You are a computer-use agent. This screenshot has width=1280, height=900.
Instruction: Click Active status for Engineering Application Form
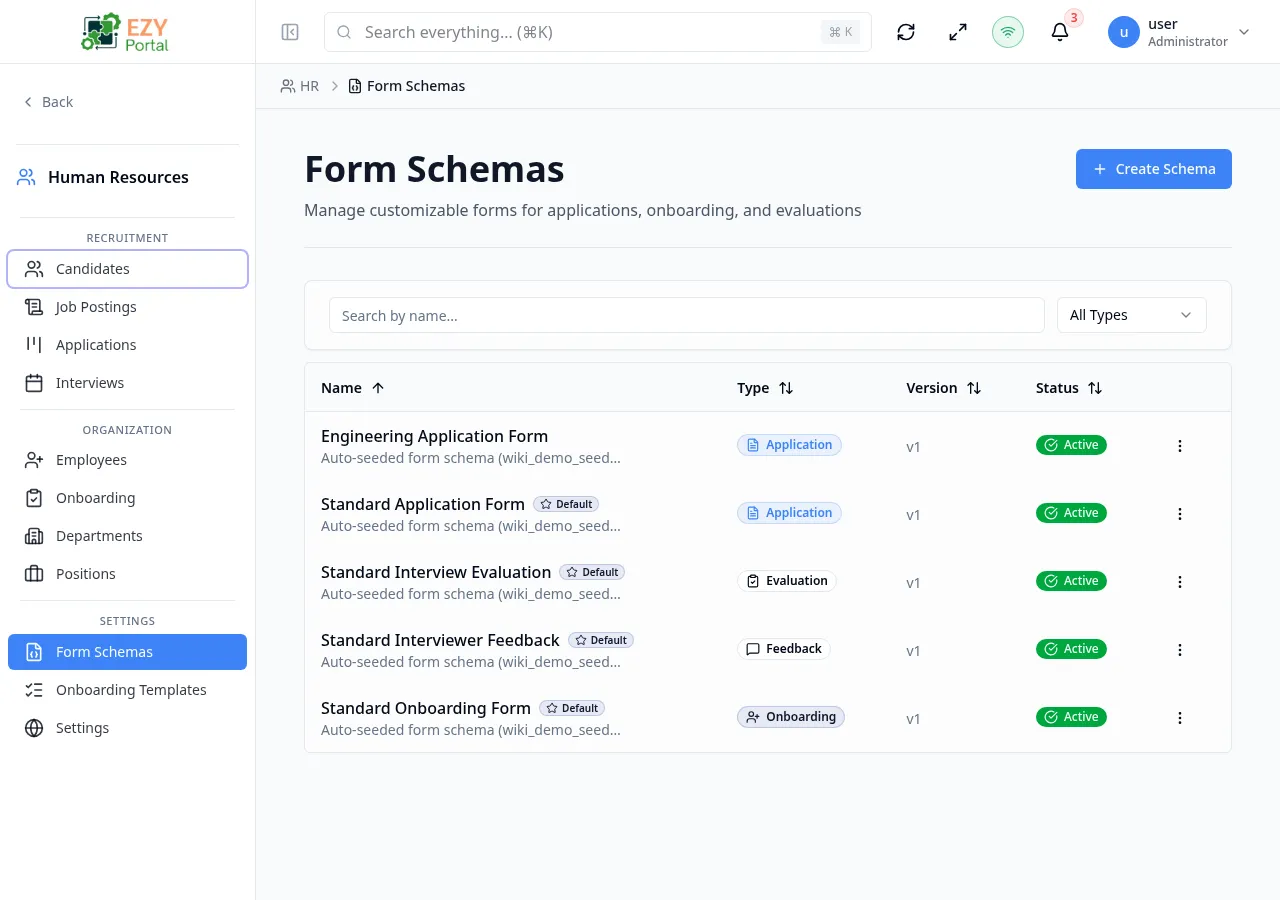click(x=1071, y=445)
